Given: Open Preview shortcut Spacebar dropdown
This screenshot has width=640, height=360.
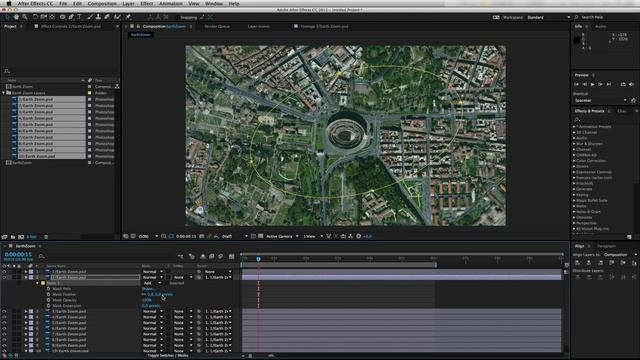Looking at the screenshot, I should point(600,100).
